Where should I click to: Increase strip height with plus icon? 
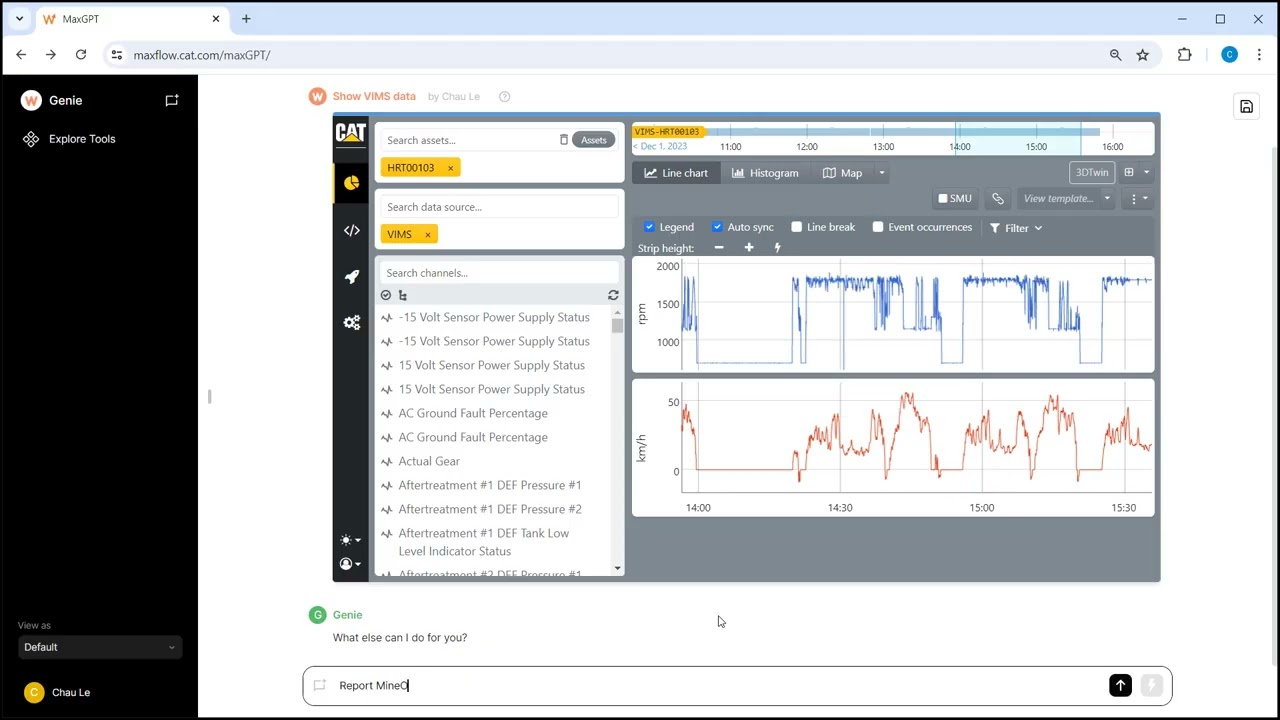pyautogui.click(x=748, y=248)
